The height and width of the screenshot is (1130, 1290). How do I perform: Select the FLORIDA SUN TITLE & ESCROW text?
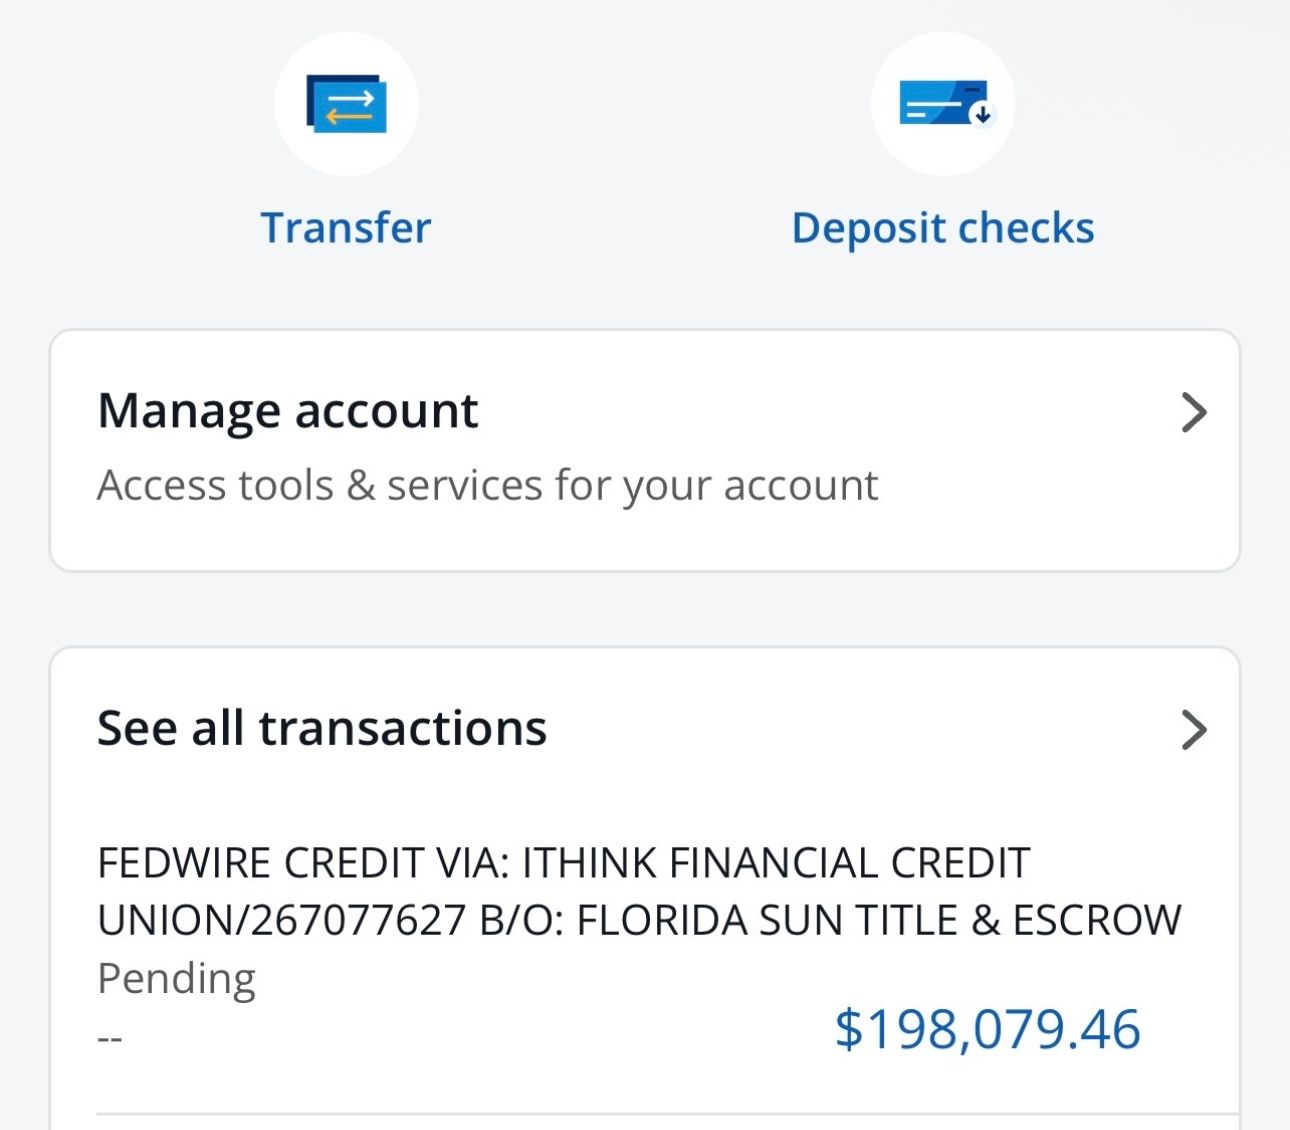[x=879, y=920]
